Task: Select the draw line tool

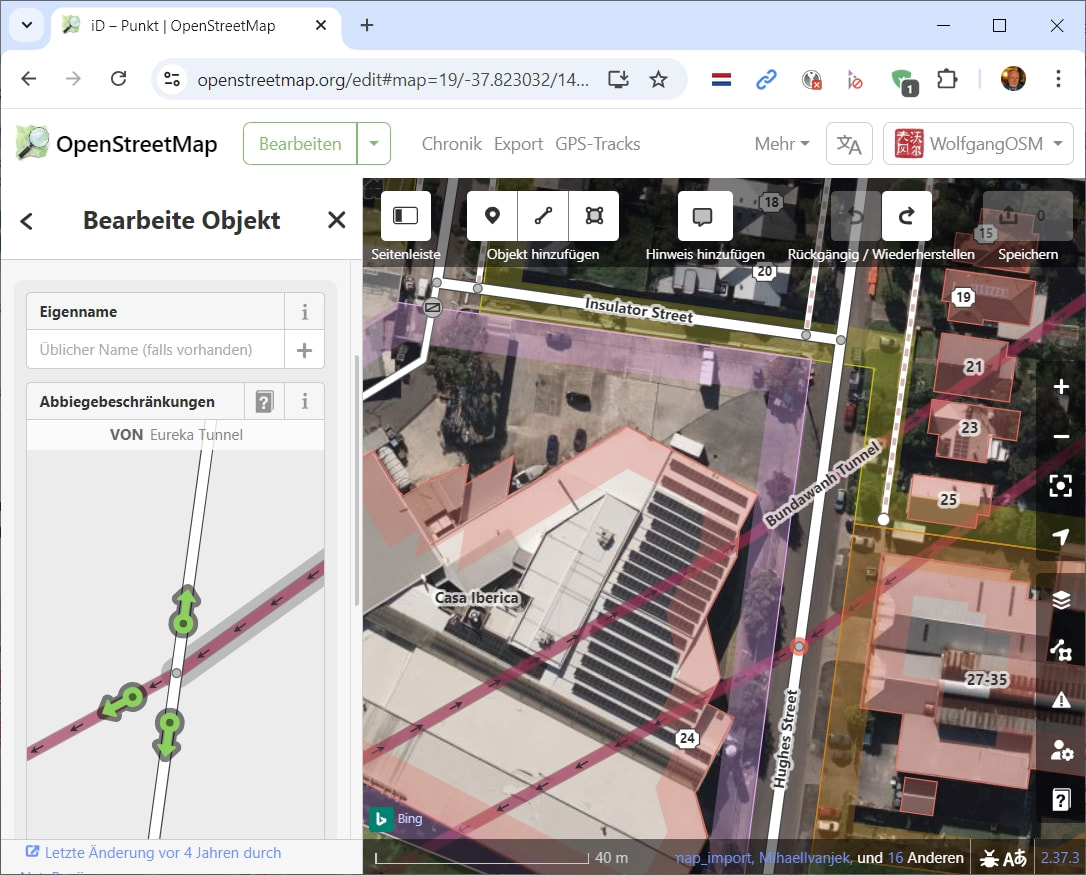Action: click(x=543, y=216)
